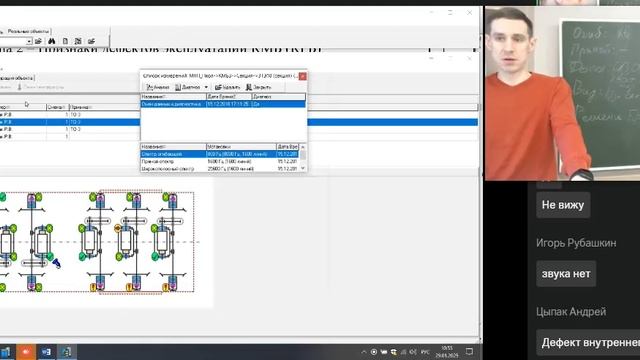Click the binoculars search icon in top toolbar

click(51, 41)
